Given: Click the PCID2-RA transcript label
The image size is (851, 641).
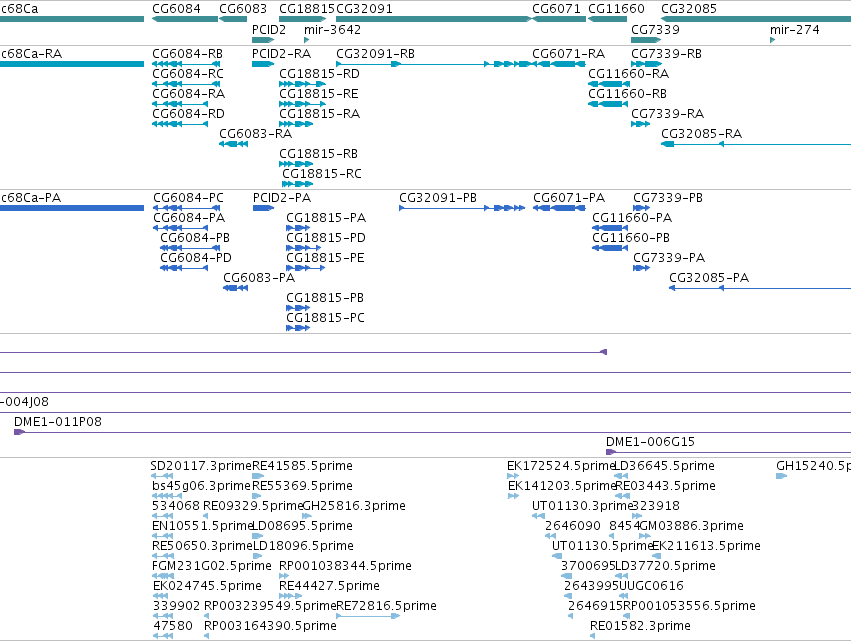Looking at the screenshot, I should [281, 54].
